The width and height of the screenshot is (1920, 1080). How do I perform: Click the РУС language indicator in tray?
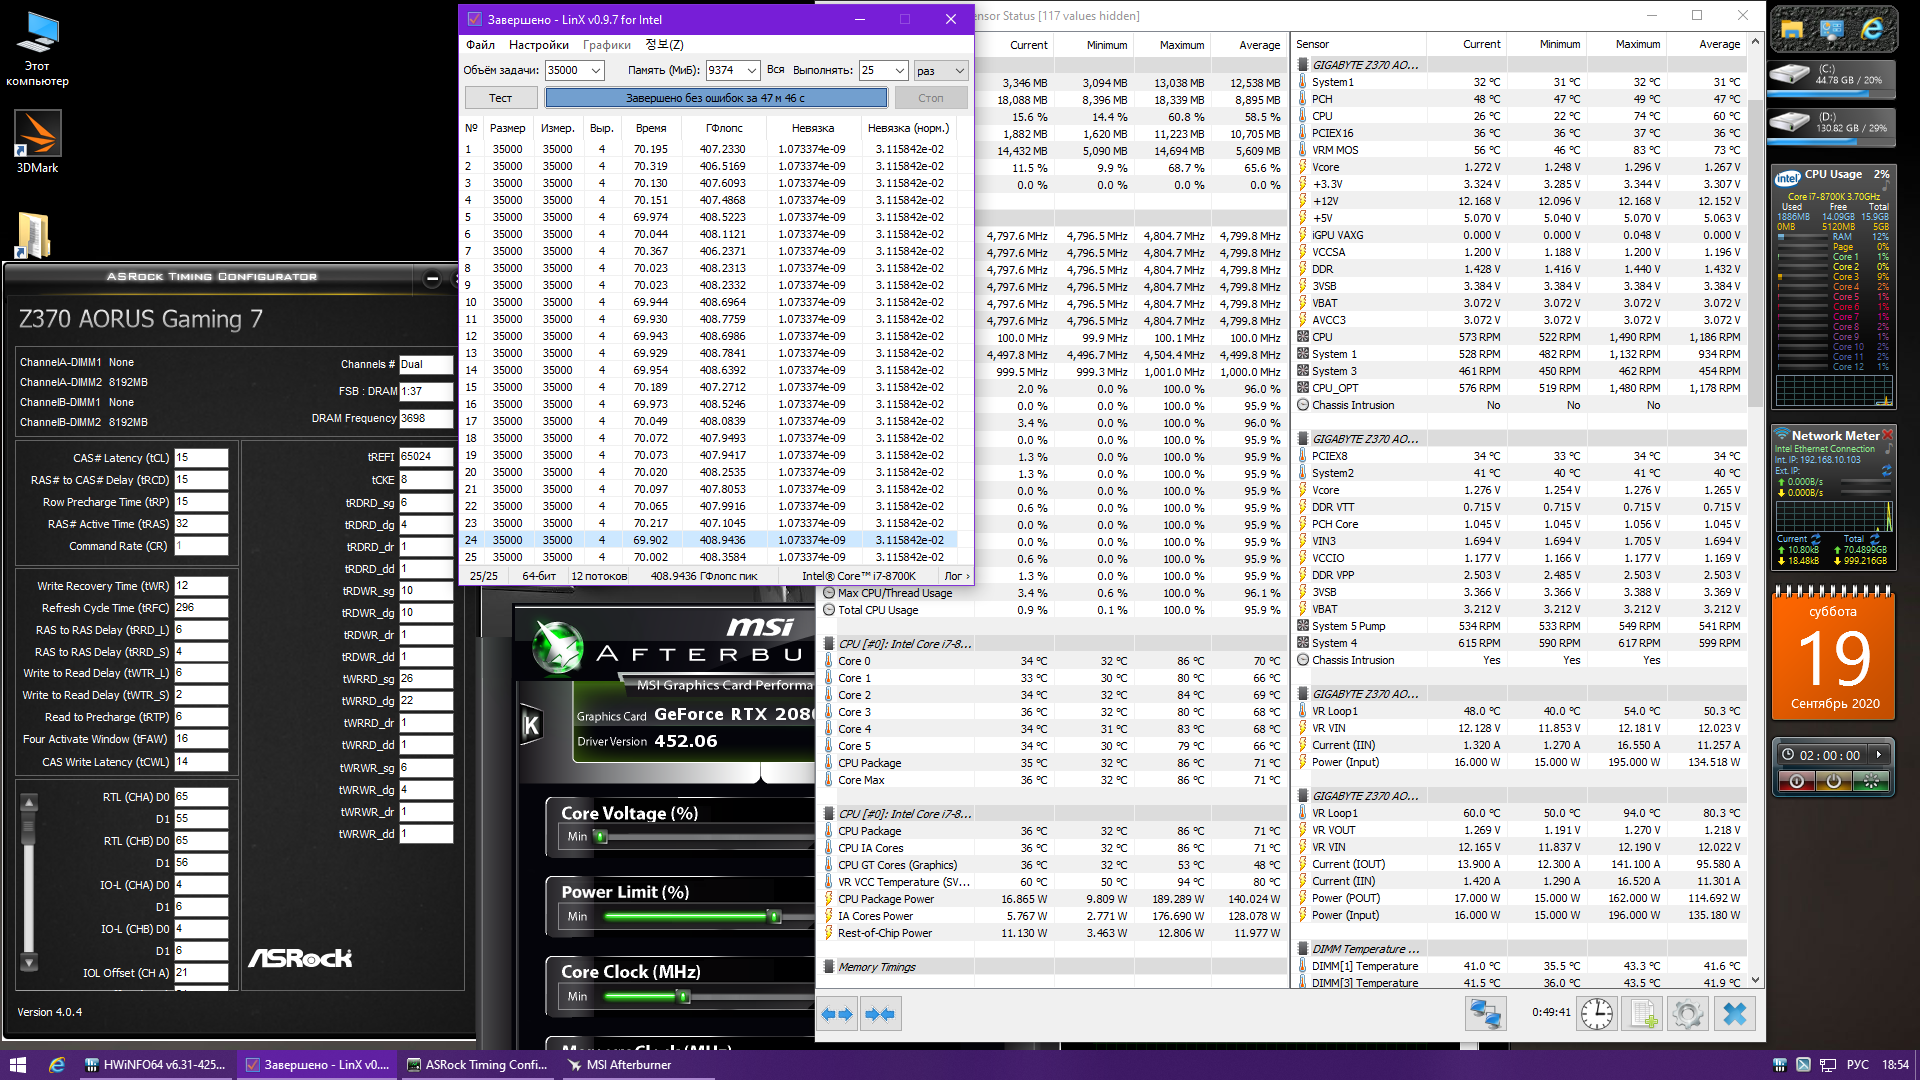(x=1857, y=1065)
